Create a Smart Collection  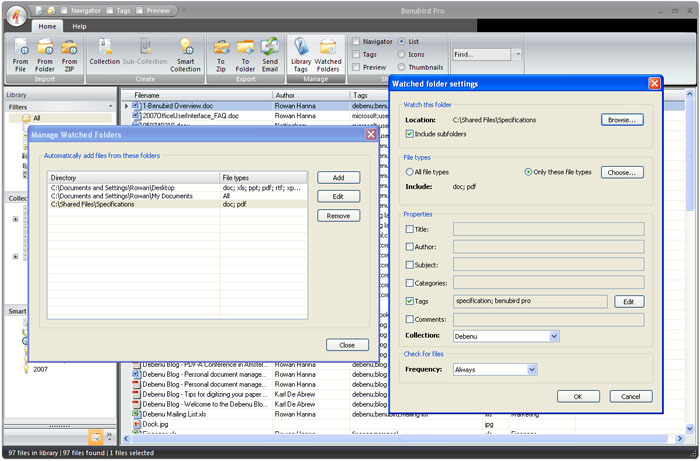pos(185,55)
